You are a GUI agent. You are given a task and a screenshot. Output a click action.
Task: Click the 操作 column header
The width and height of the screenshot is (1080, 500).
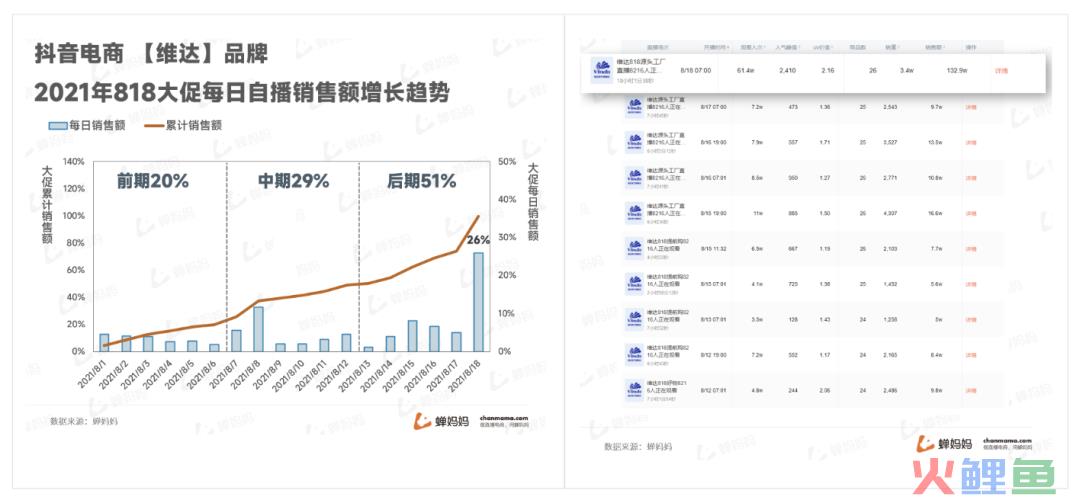pos(970,48)
